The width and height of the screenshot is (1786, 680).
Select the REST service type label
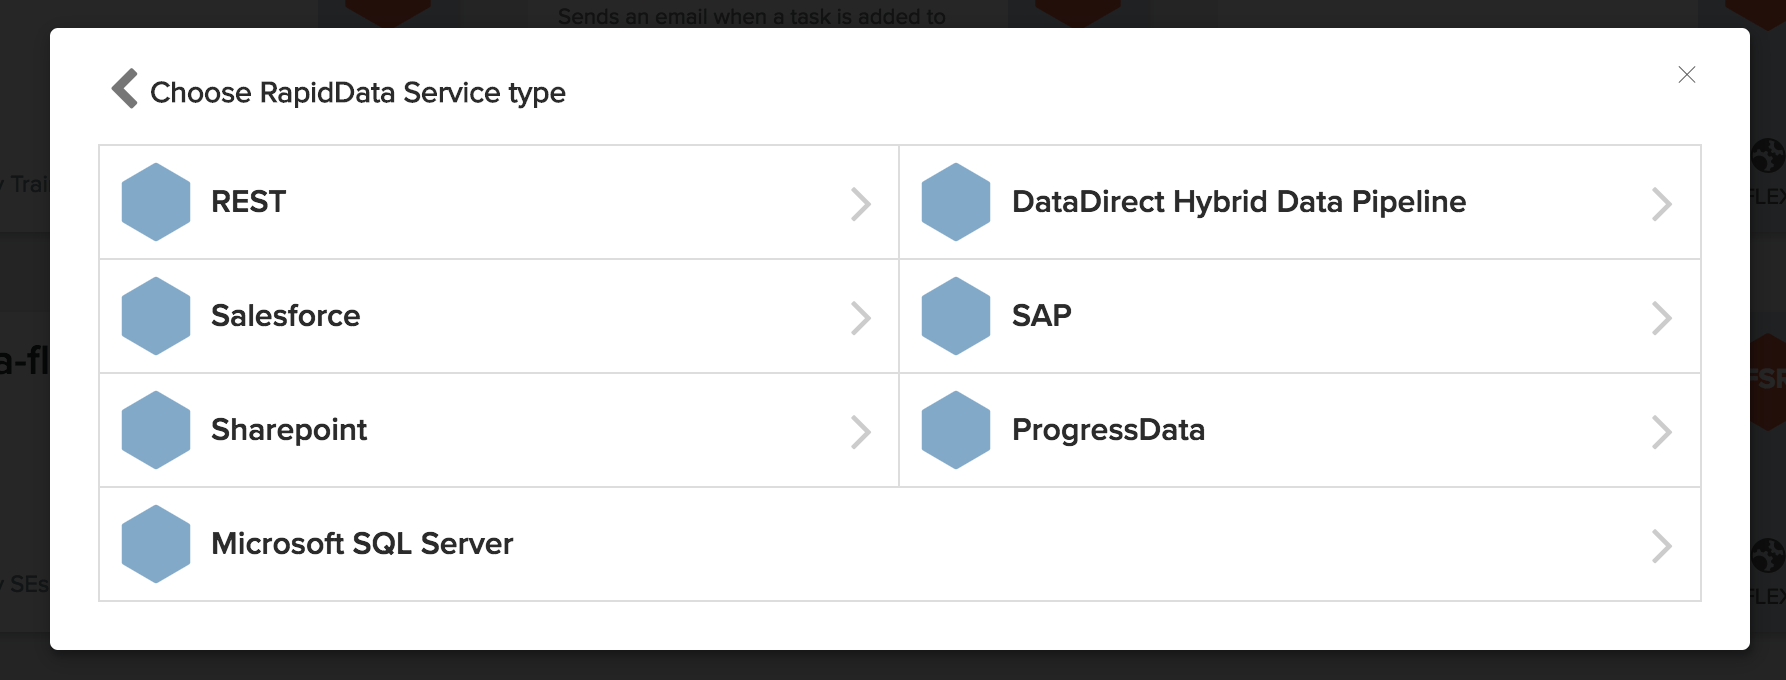[x=248, y=202]
